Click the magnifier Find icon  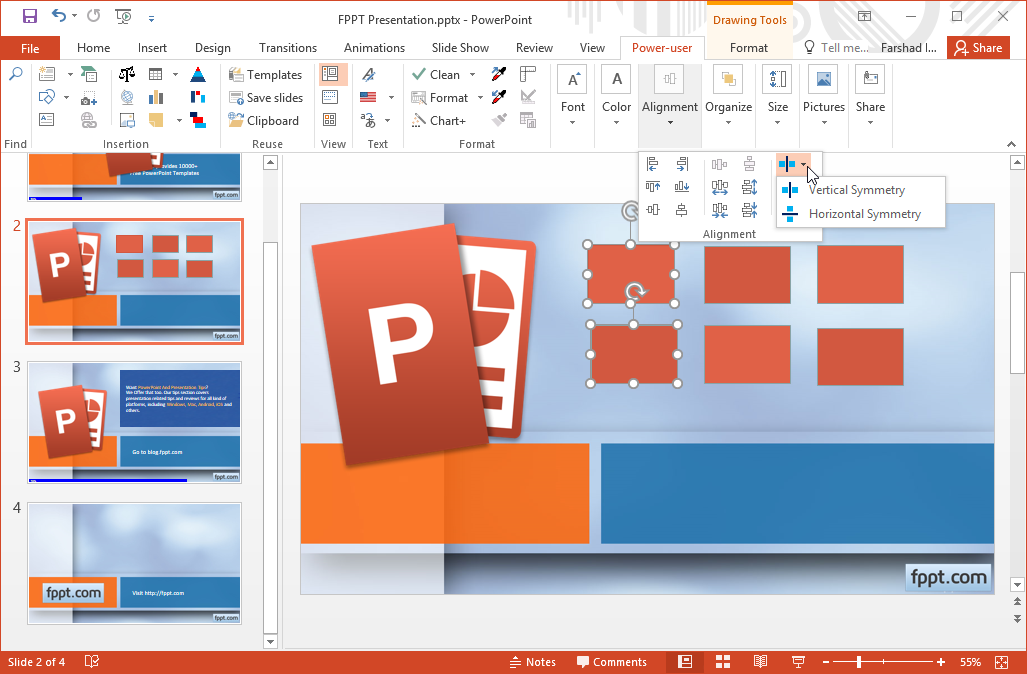pos(15,75)
